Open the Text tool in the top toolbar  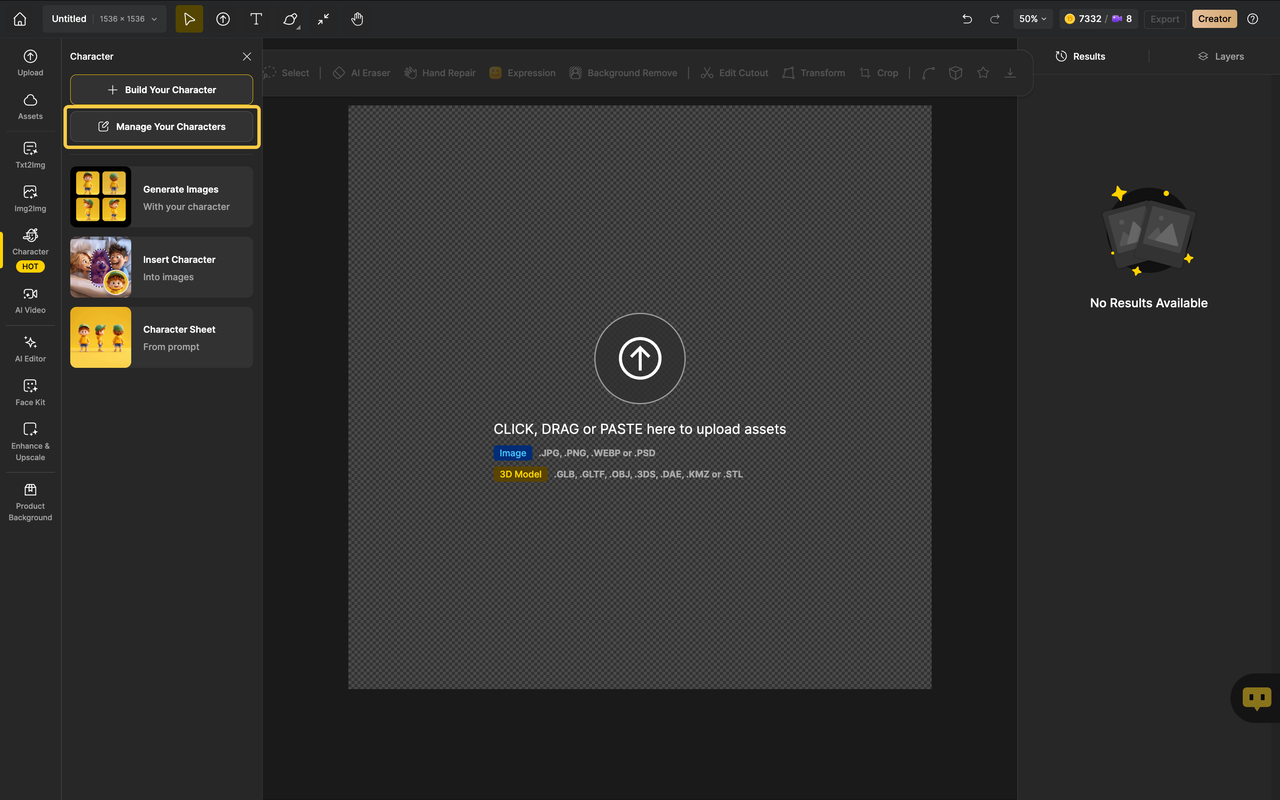256,19
